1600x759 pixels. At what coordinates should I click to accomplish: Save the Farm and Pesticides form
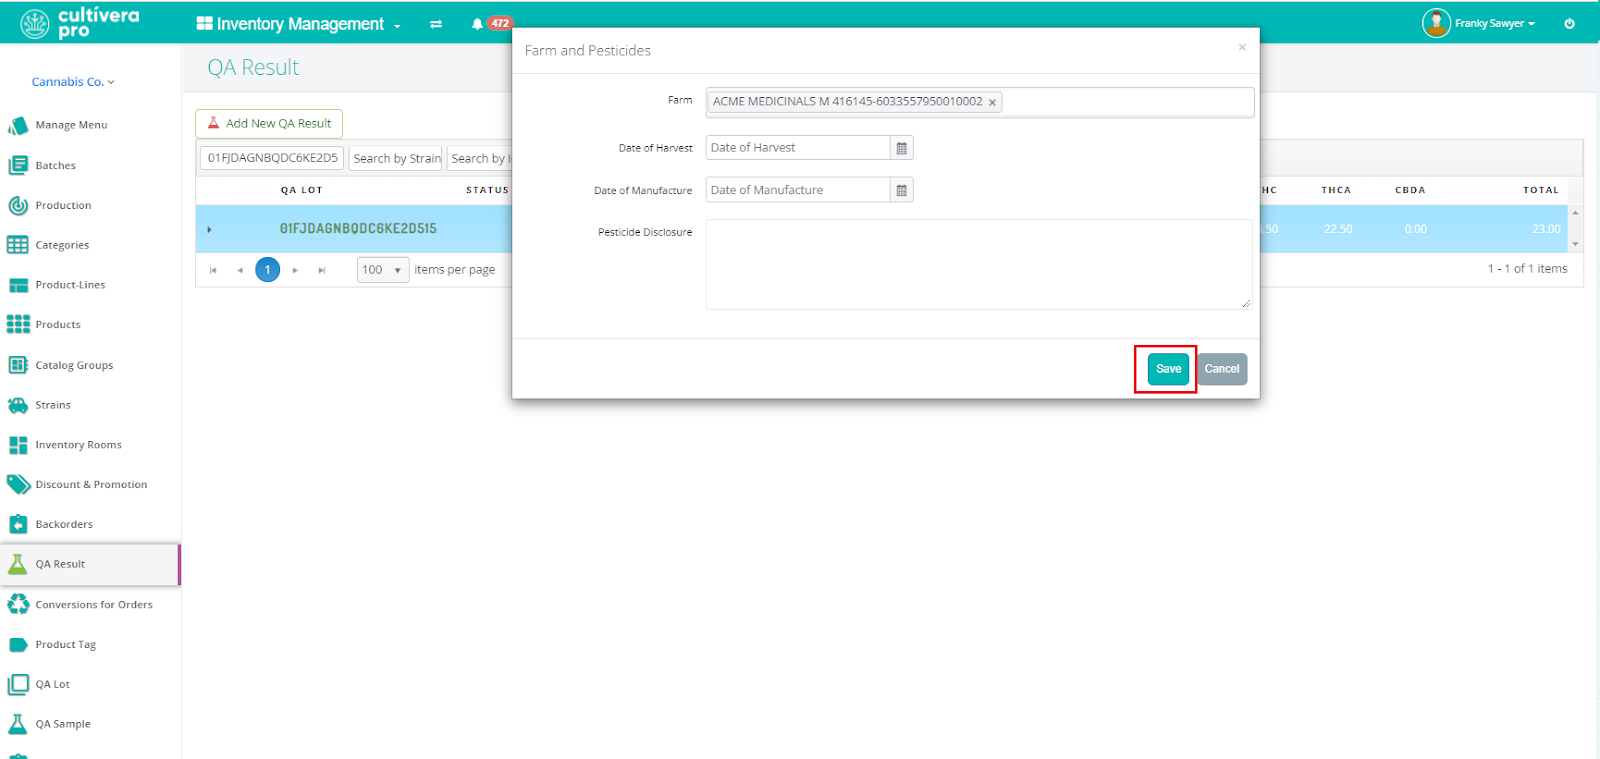coord(1168,369)
